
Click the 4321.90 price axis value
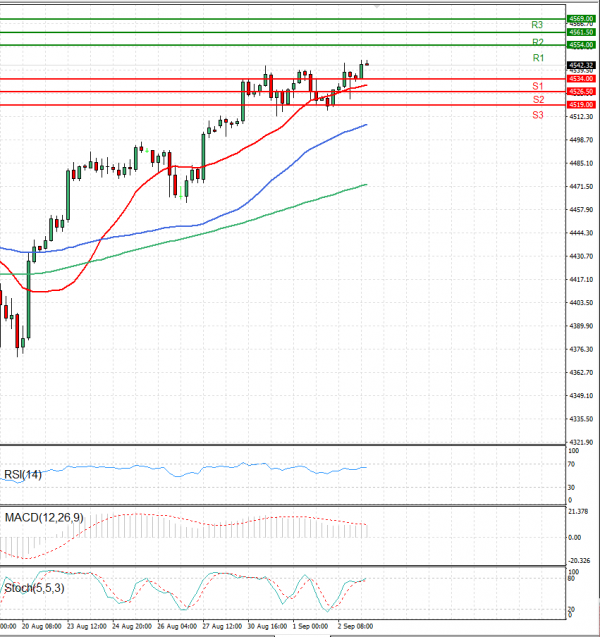(581, 442)
